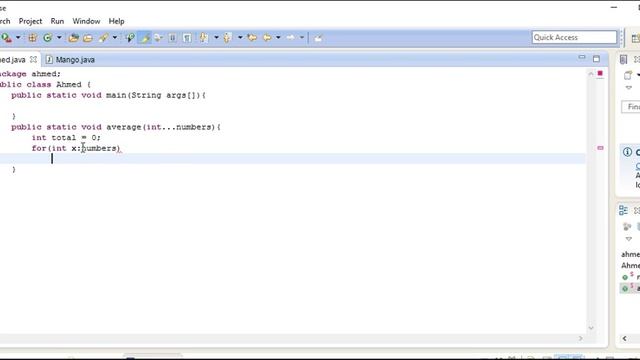
Task: Select the highlighted average method in Outline
Action: 631,288
